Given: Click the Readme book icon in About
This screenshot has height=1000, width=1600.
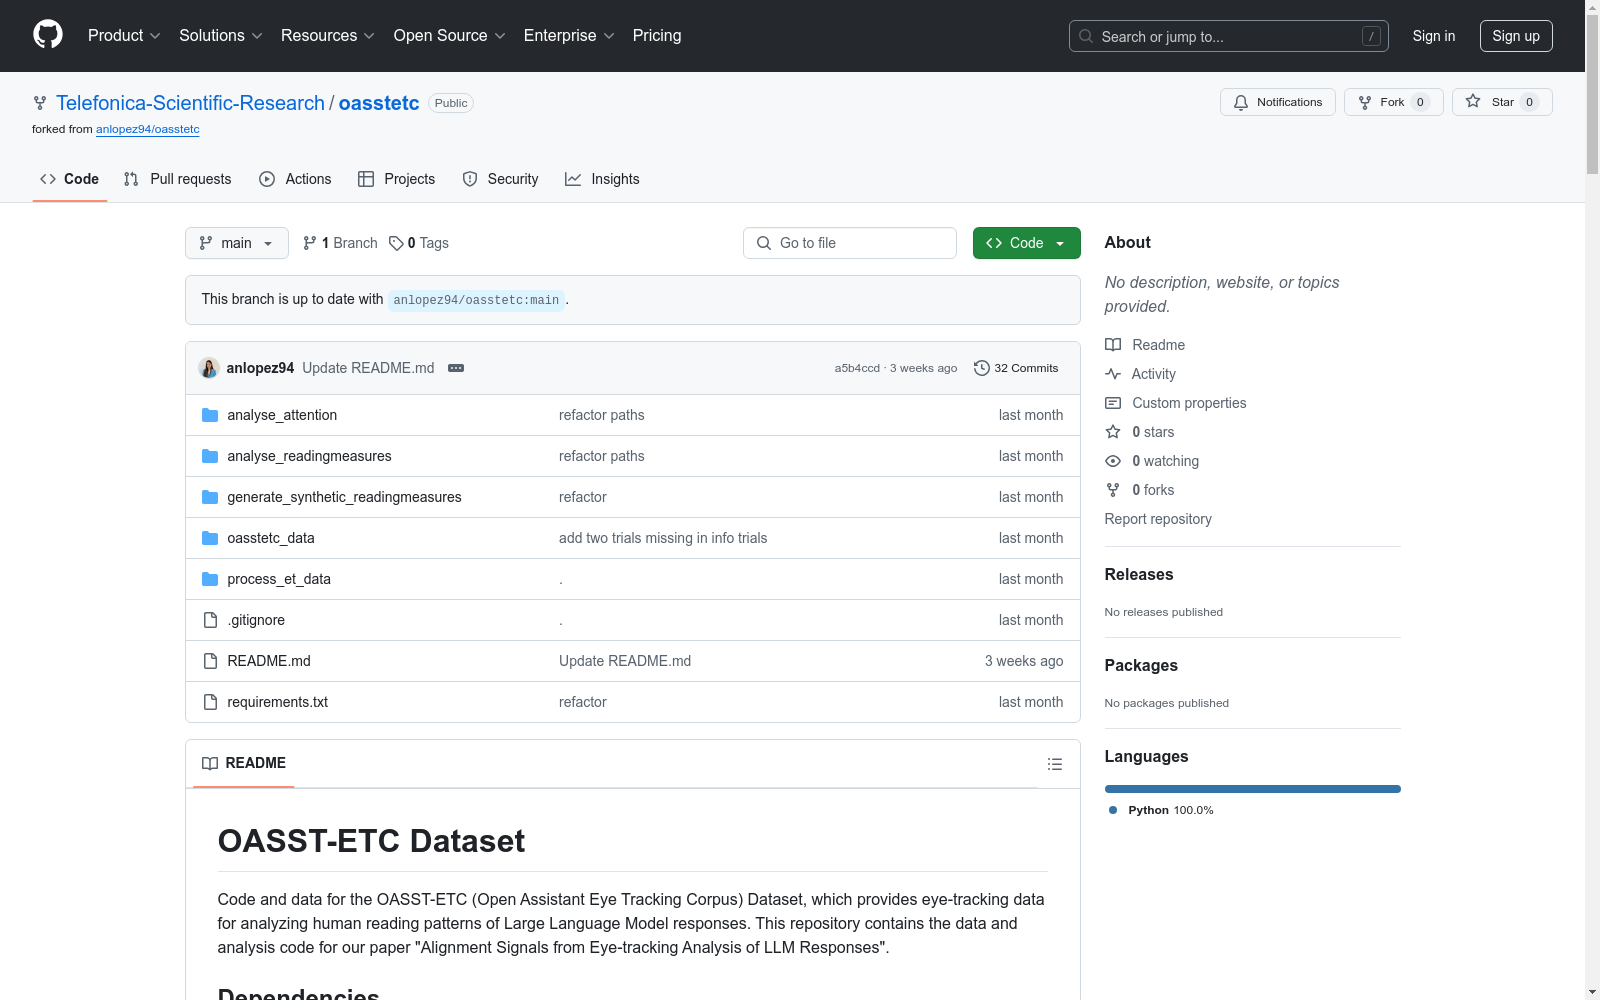Looking at the screenshot, I should (x=1113, y=345).
